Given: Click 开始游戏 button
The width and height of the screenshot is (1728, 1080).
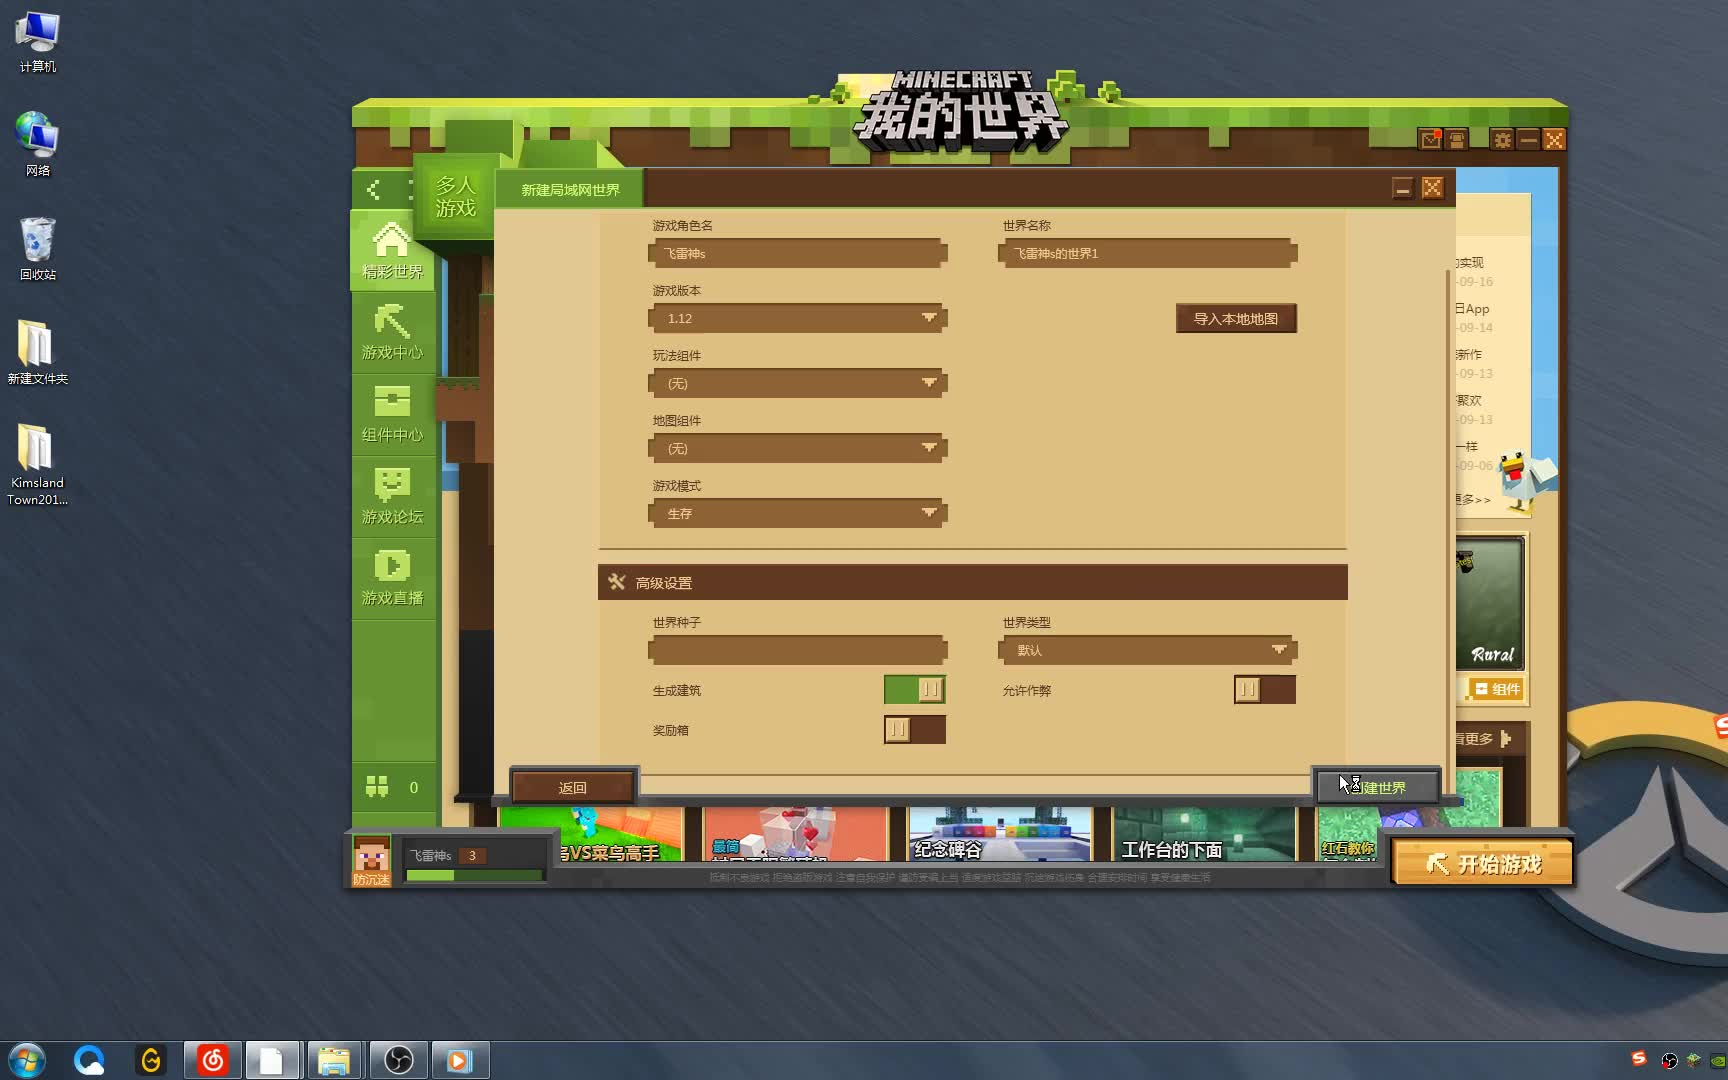Looking at the screenshot, I should coord(1483,864).
